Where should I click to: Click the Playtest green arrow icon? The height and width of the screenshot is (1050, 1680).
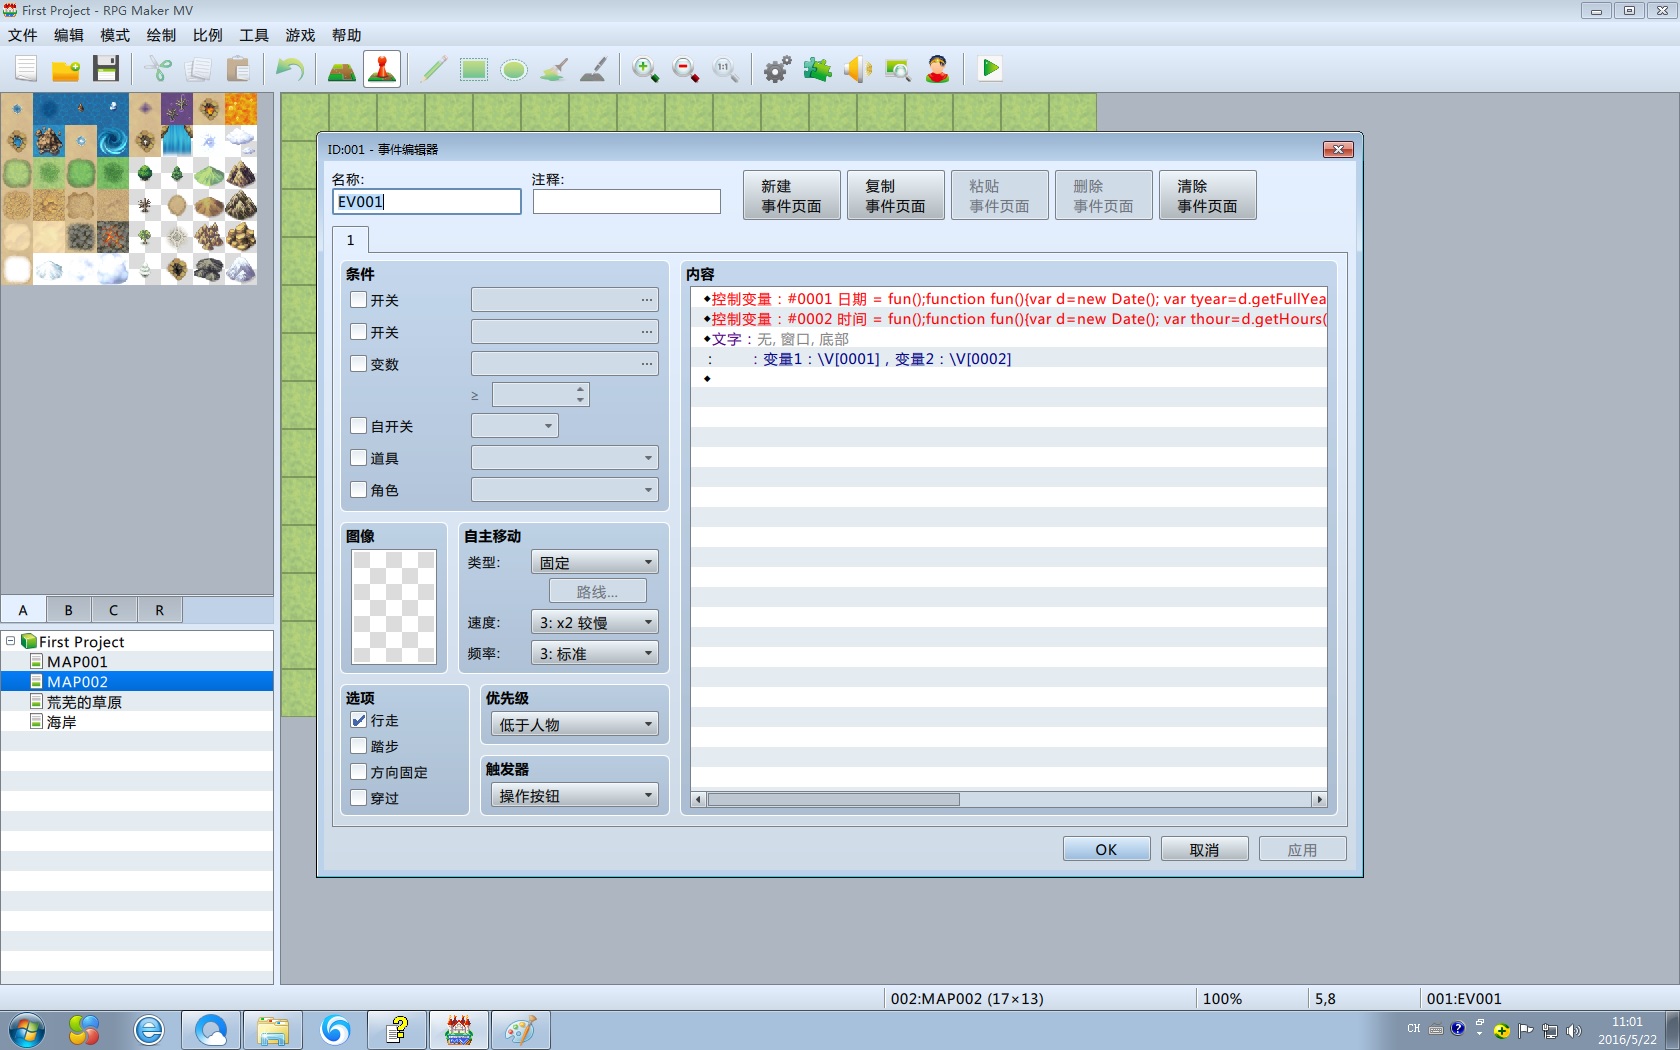pos(990,69)
